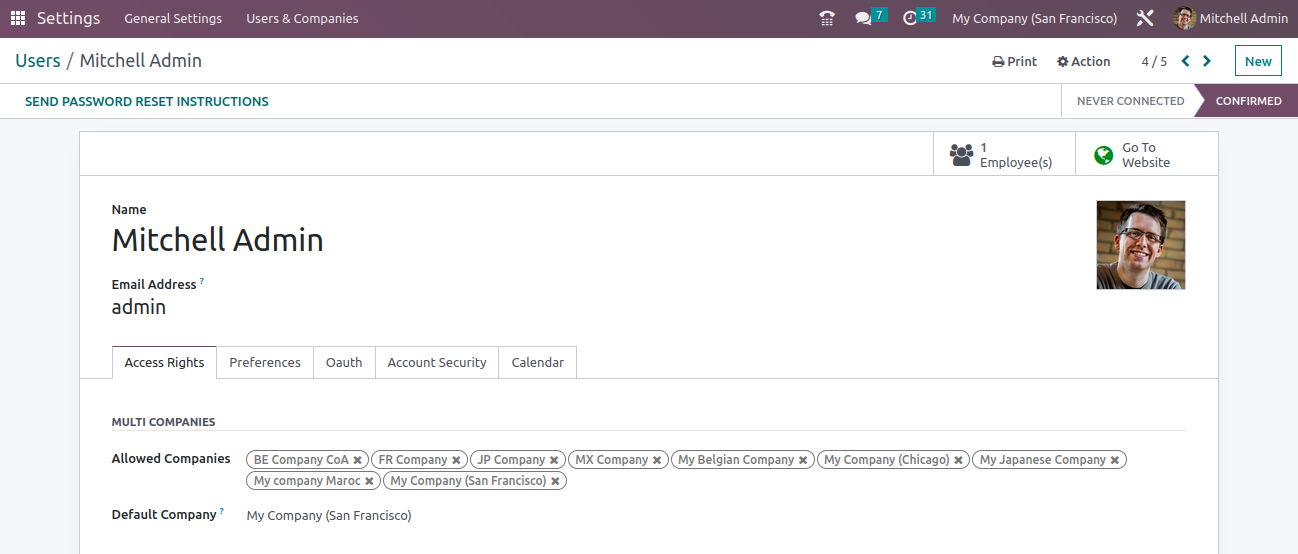Click the Mitchell Admin breadcrumb text

tap(141, 61)
